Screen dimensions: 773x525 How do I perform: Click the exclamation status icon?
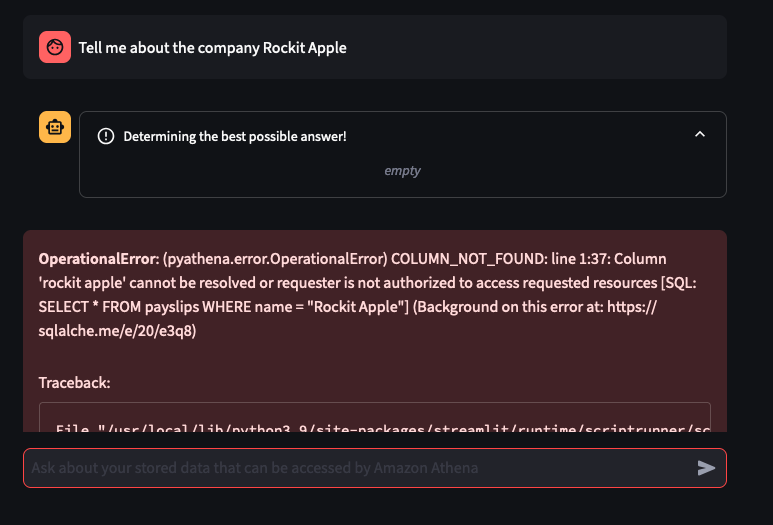[x=106, y=136]
